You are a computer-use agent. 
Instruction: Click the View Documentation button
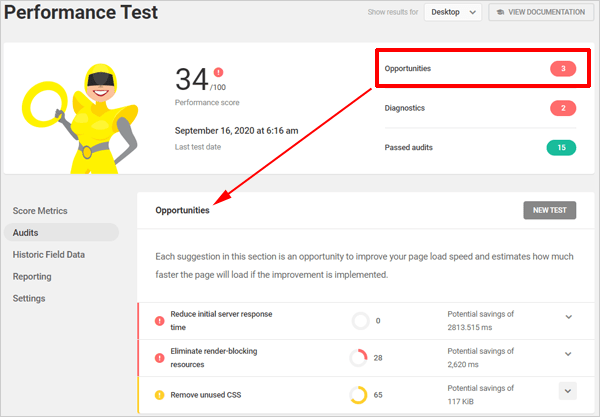pyautogui.click(x=540, y=12)
